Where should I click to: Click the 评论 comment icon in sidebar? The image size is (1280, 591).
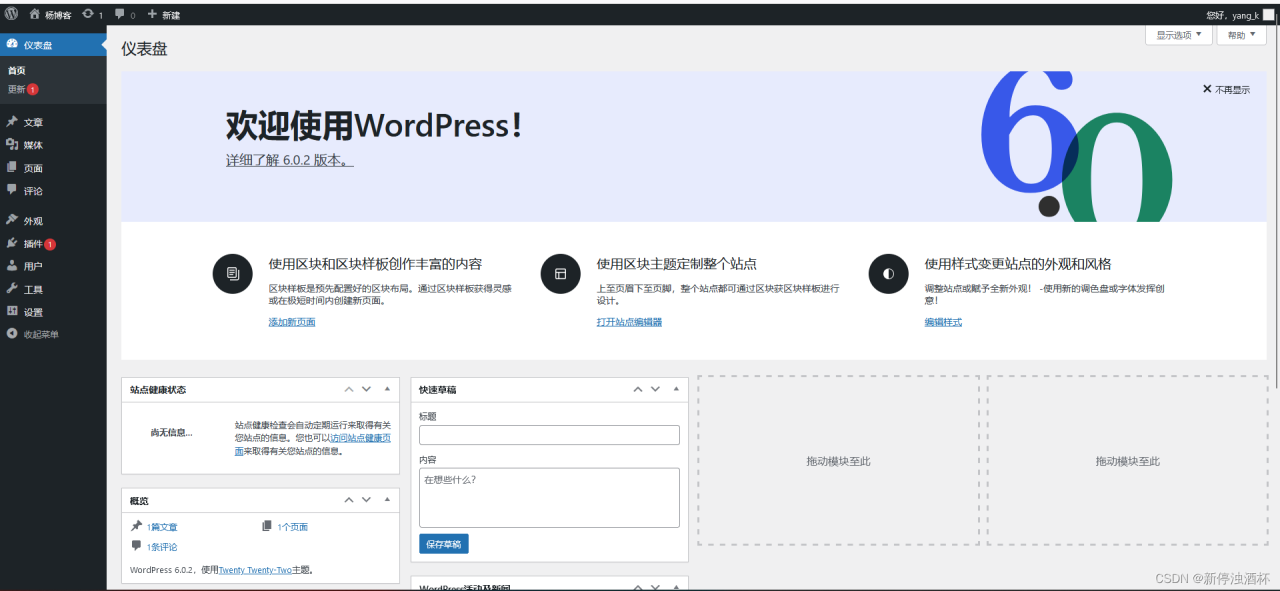tap(12, 190)
